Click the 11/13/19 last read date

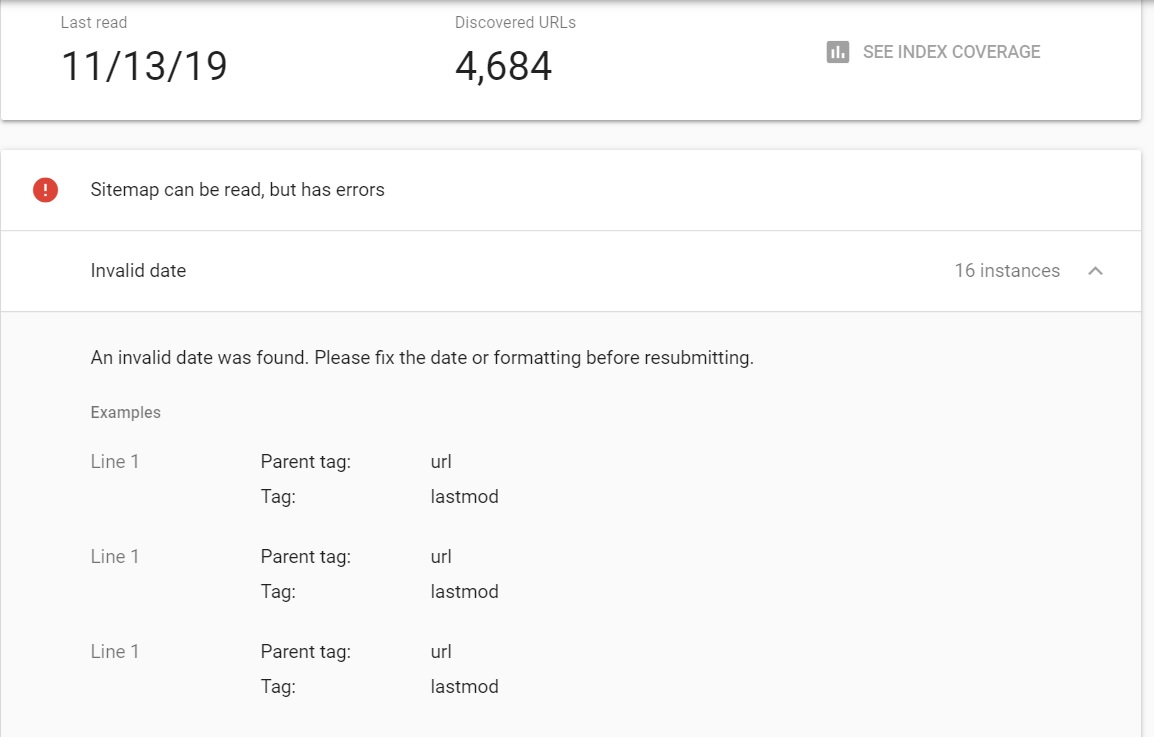pyautogui.click(x=144, y=67)
